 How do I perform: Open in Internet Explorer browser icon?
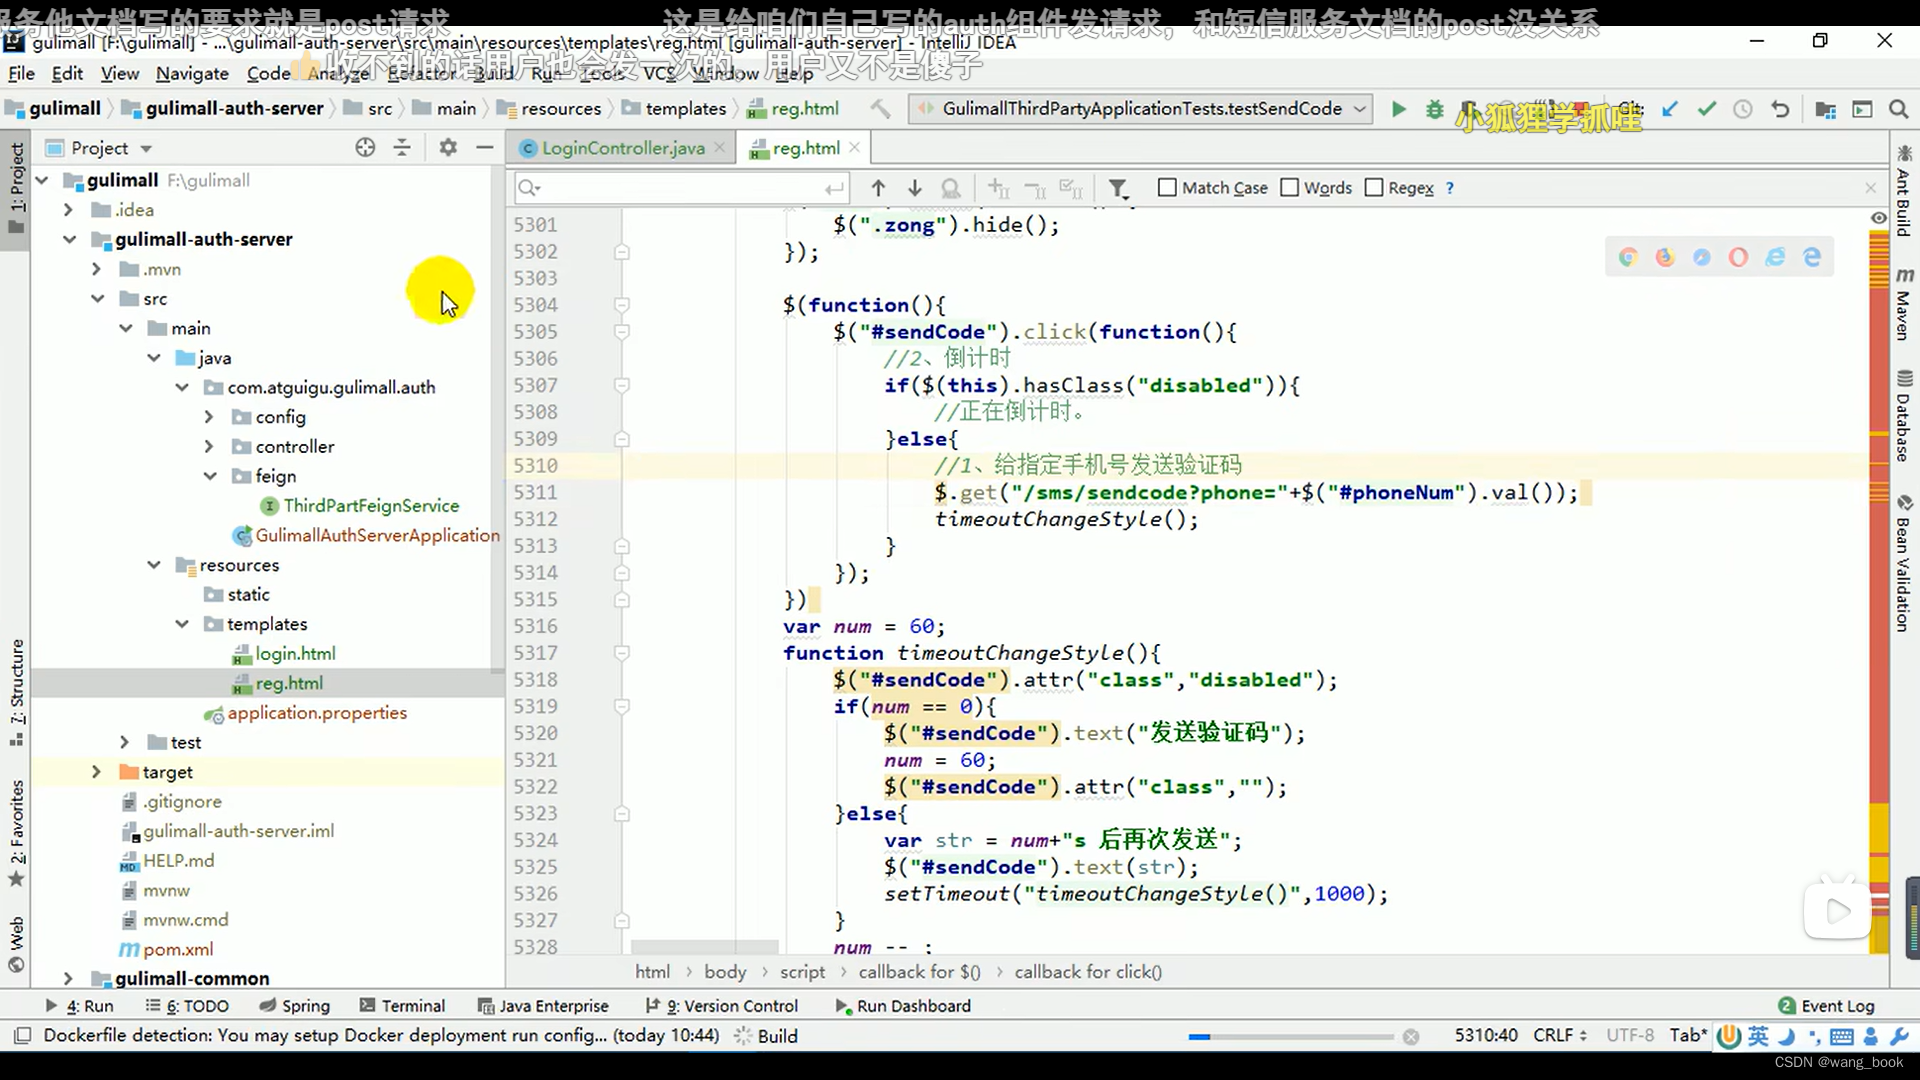(1775, 258)
